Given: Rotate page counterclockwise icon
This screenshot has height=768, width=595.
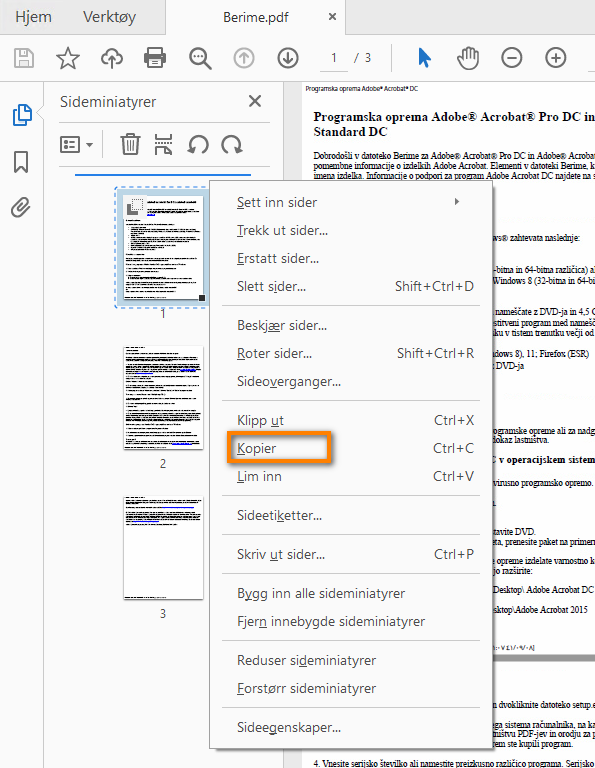Looking at the screenshot, I should (198, 144).
